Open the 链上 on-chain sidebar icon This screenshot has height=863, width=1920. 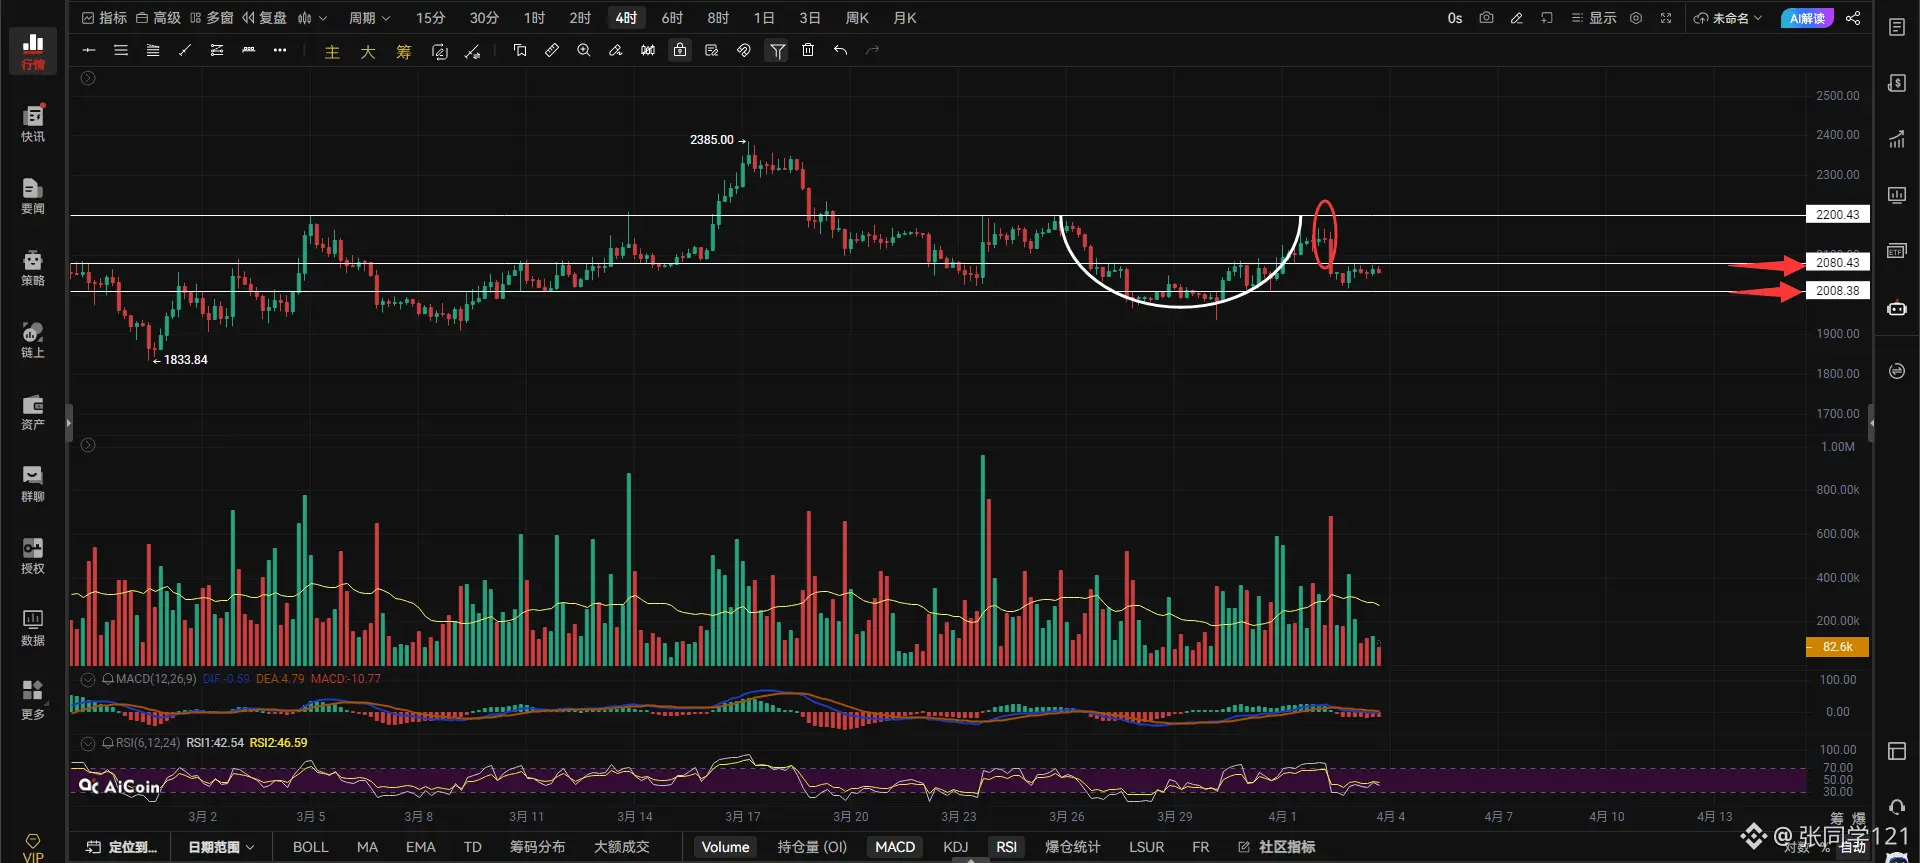(33, 338)
